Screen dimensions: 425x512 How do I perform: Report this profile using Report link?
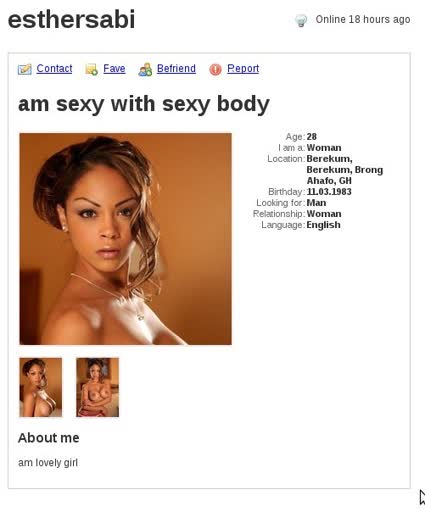(243, 68)
